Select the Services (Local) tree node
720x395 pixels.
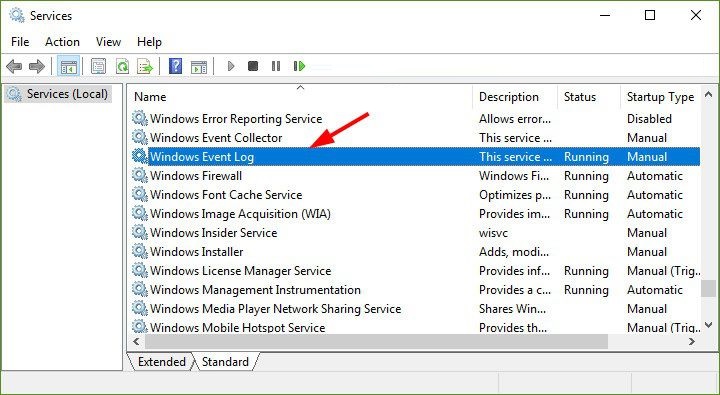click(58, 94)
